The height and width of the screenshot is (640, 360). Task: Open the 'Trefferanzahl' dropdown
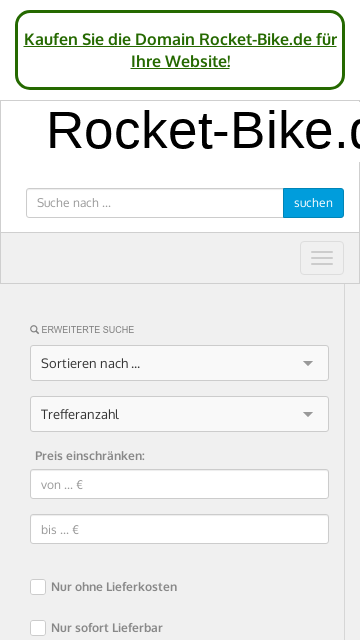click(x=179, y=414)
